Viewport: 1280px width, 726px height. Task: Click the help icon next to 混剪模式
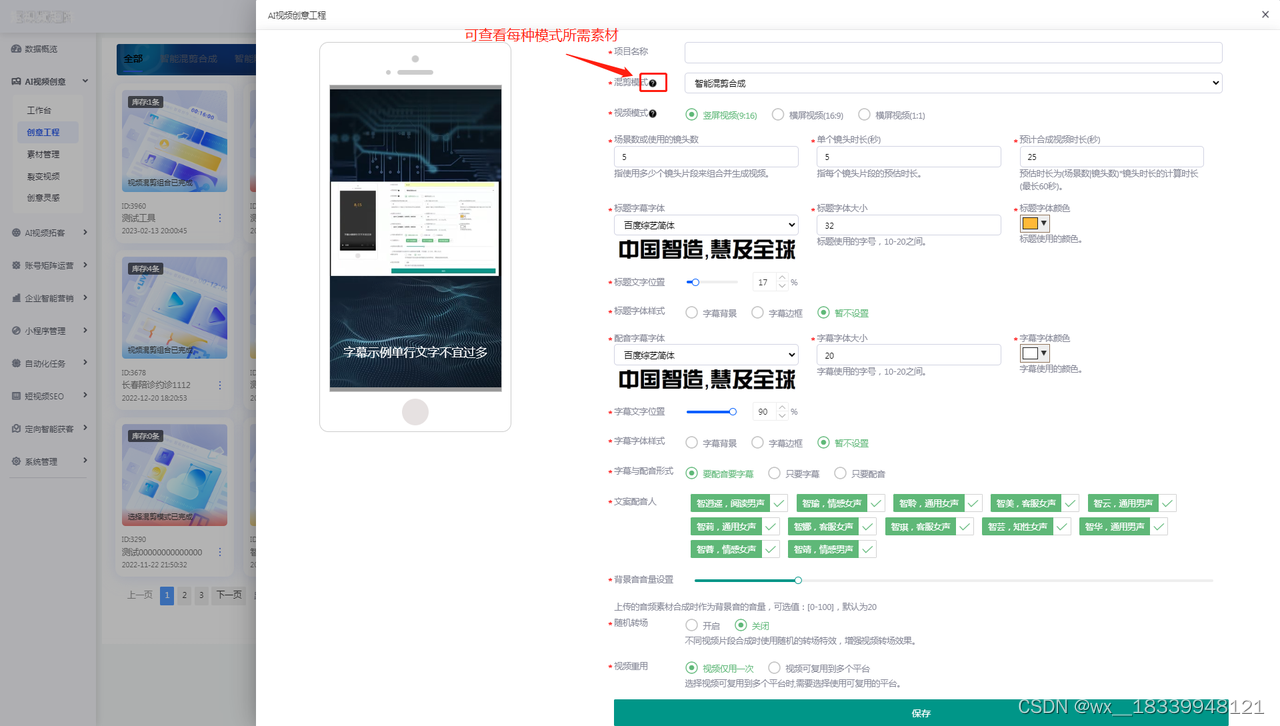pyautogui.click(x=653, y=83)
